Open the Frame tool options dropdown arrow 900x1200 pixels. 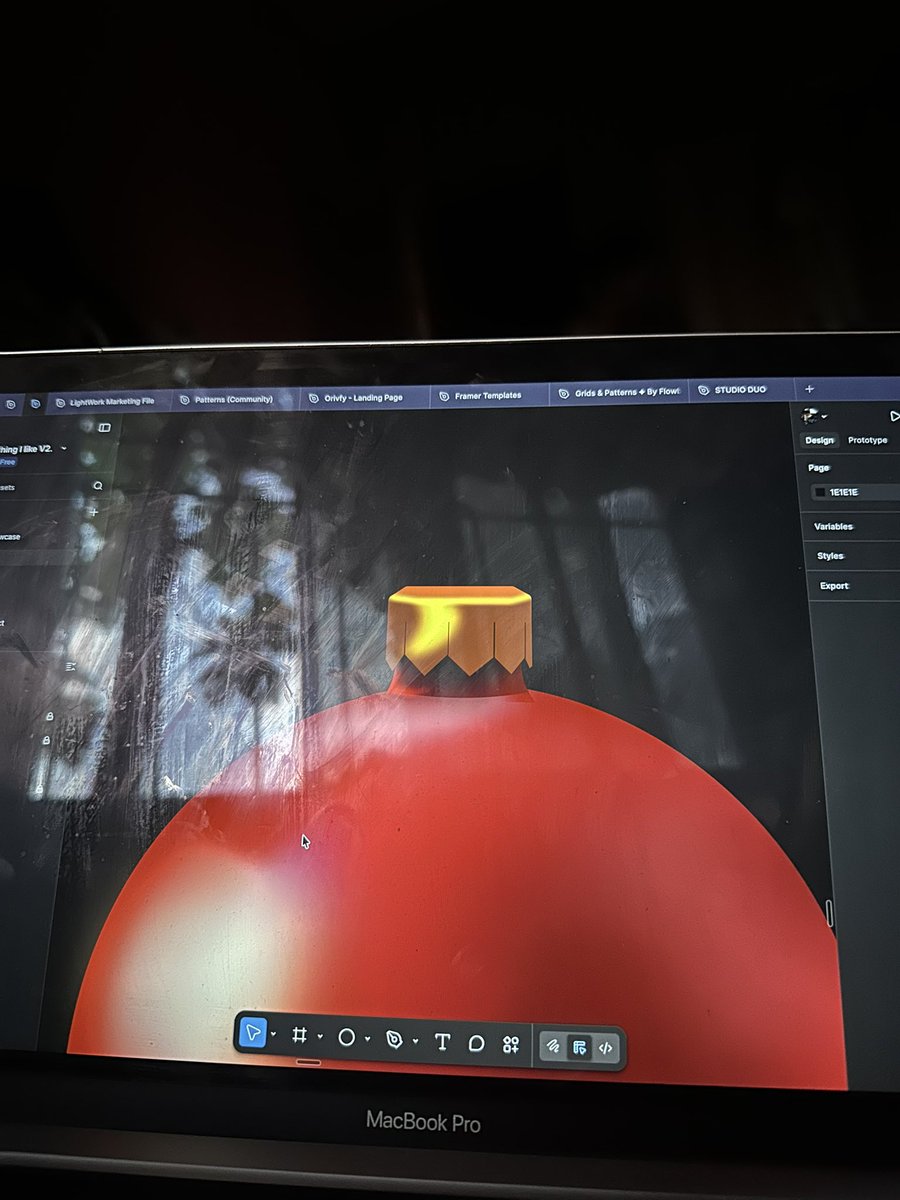tap(319, 1038)
